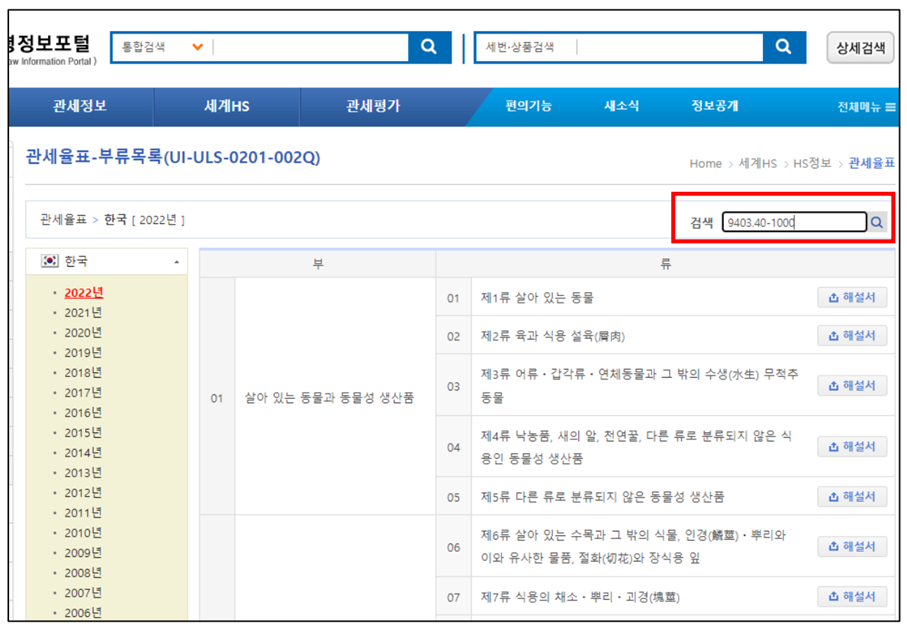Click page title 관세율표-부류목록(UI-ULS-0201-002Q)

point(173,157)
